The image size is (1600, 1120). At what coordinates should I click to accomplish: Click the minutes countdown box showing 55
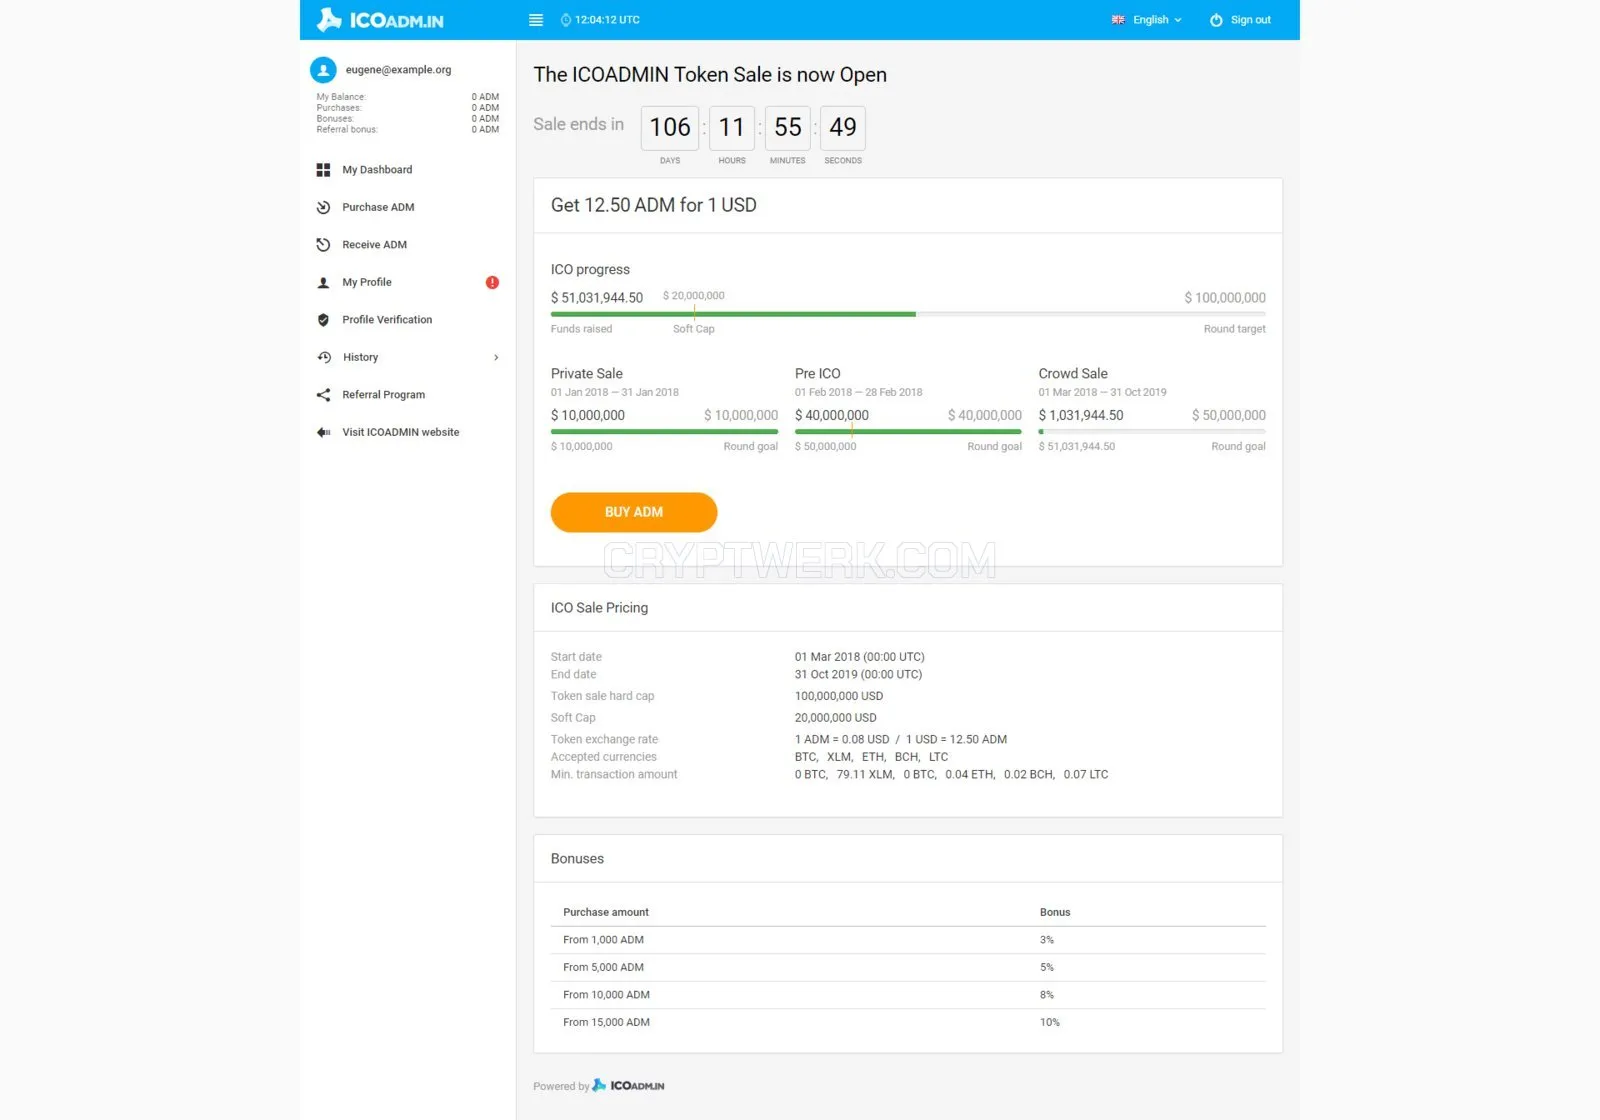coord(788,128)
